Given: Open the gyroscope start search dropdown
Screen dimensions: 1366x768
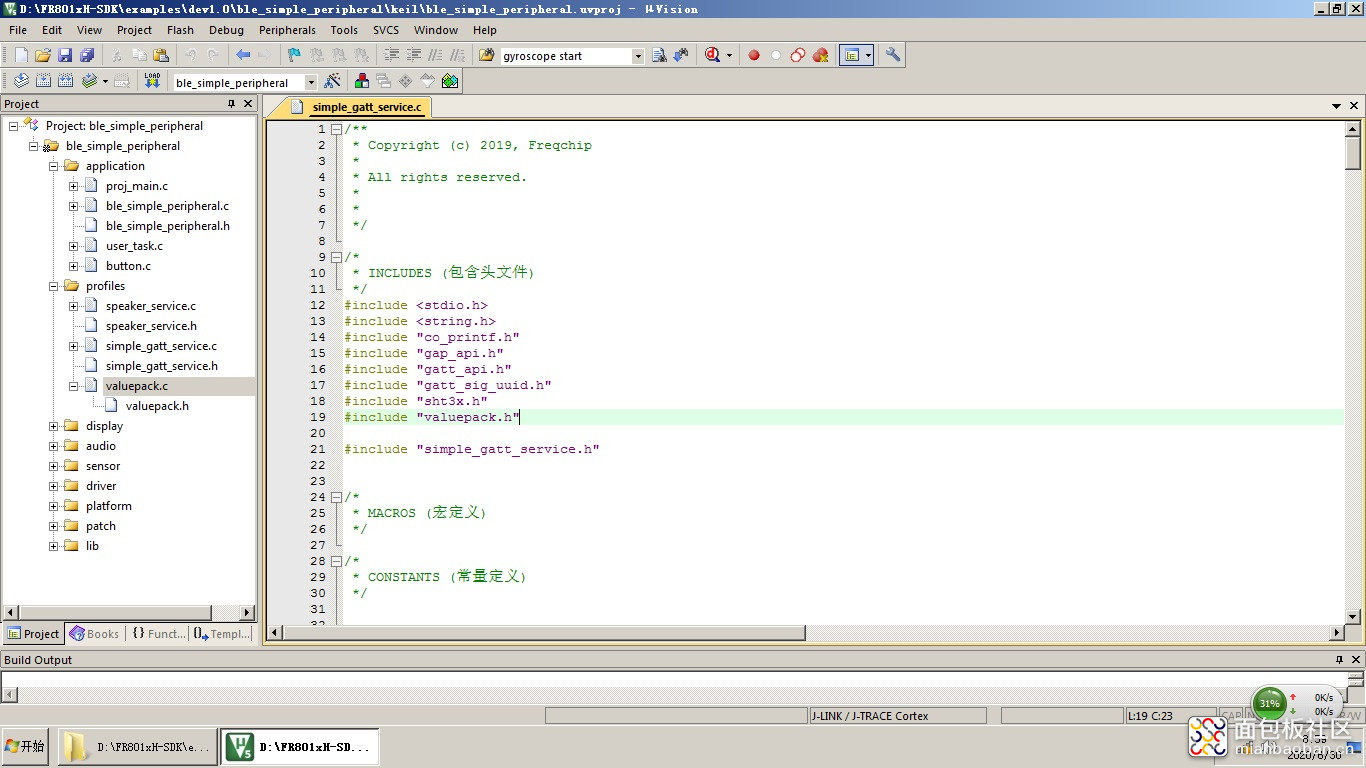Looking at the screenshot, I should pyautogui.click(x=638, y=56).
